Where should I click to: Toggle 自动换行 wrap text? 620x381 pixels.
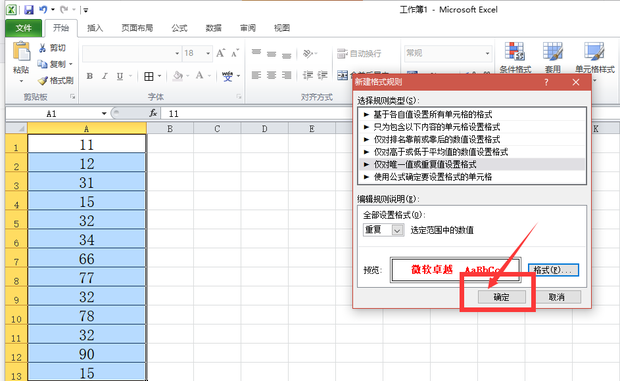click(x=359, y=53)
